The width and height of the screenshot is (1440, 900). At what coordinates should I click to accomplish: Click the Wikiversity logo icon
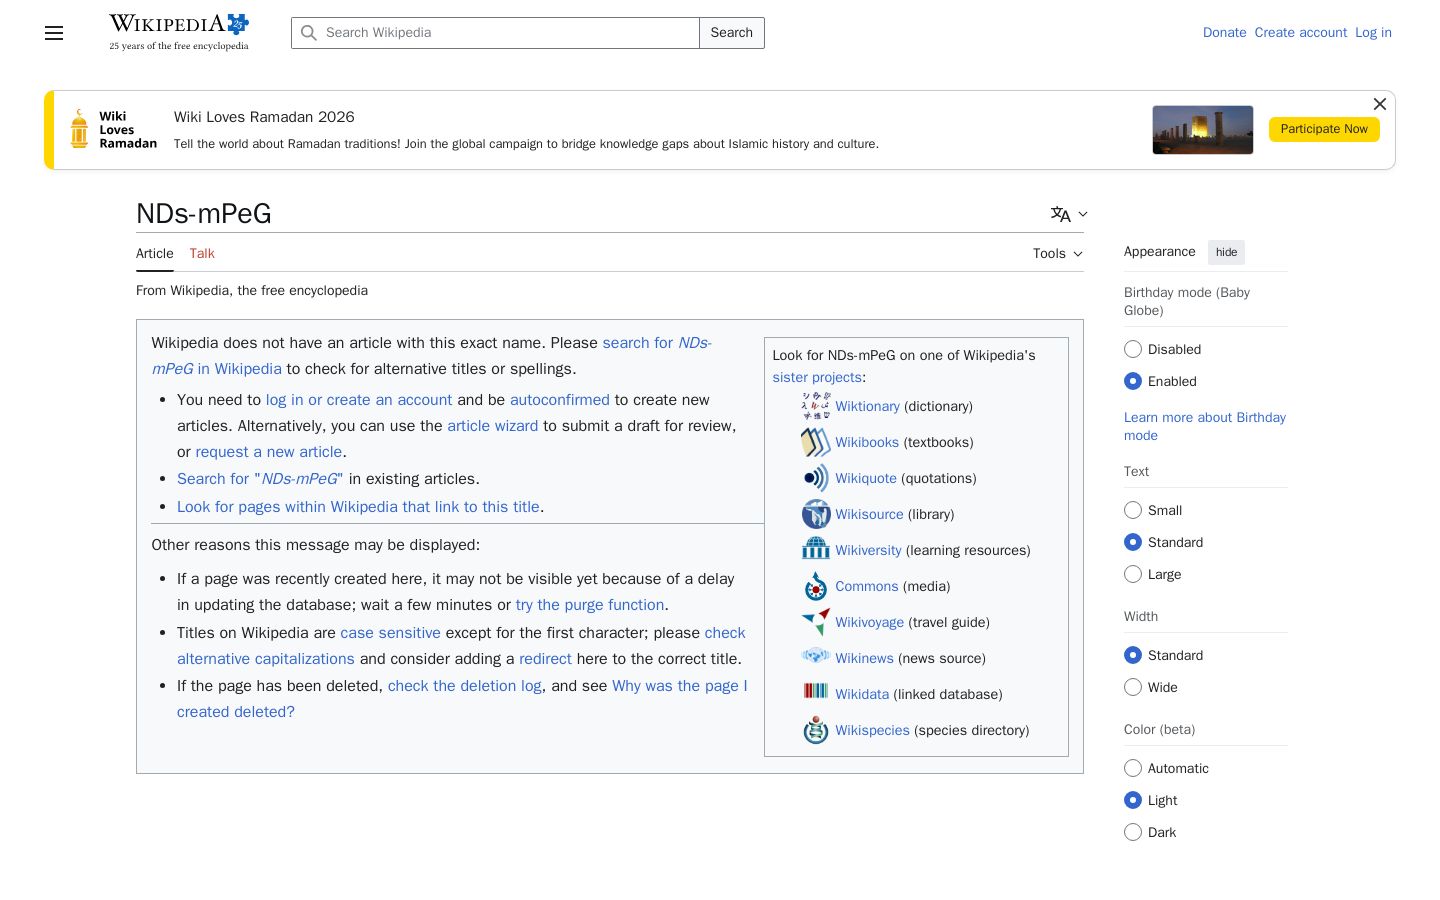pos(816,550)
